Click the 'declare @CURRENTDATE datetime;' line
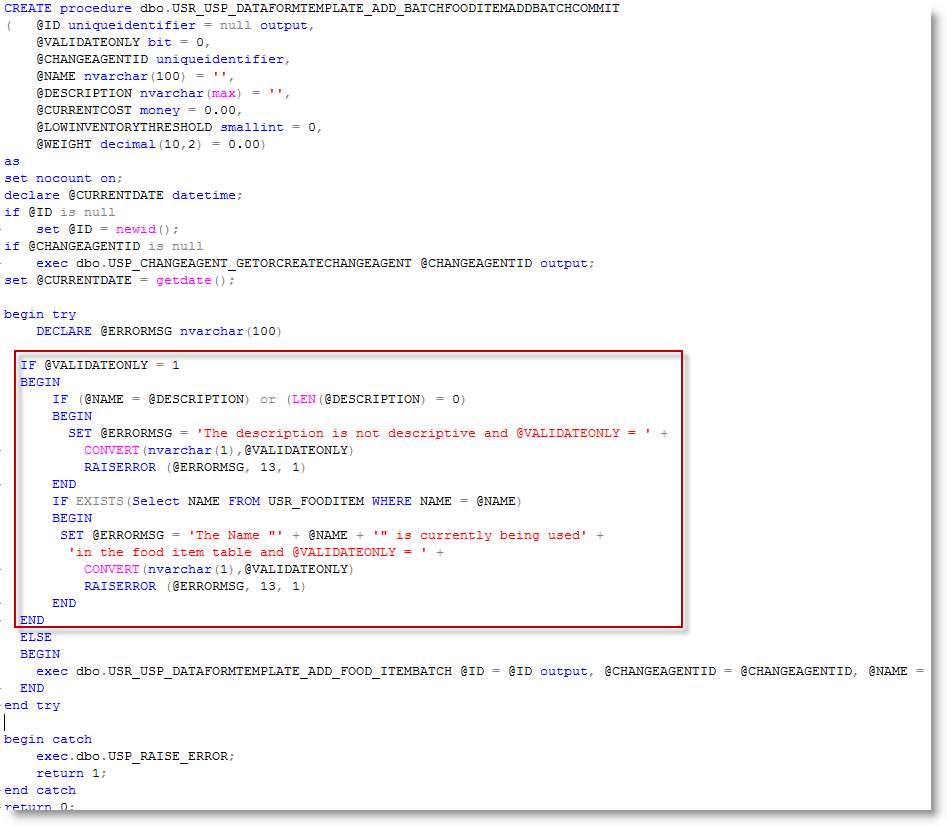Image resolution: width=947 pixels, height=826 pixels. (x=123, y=195)
